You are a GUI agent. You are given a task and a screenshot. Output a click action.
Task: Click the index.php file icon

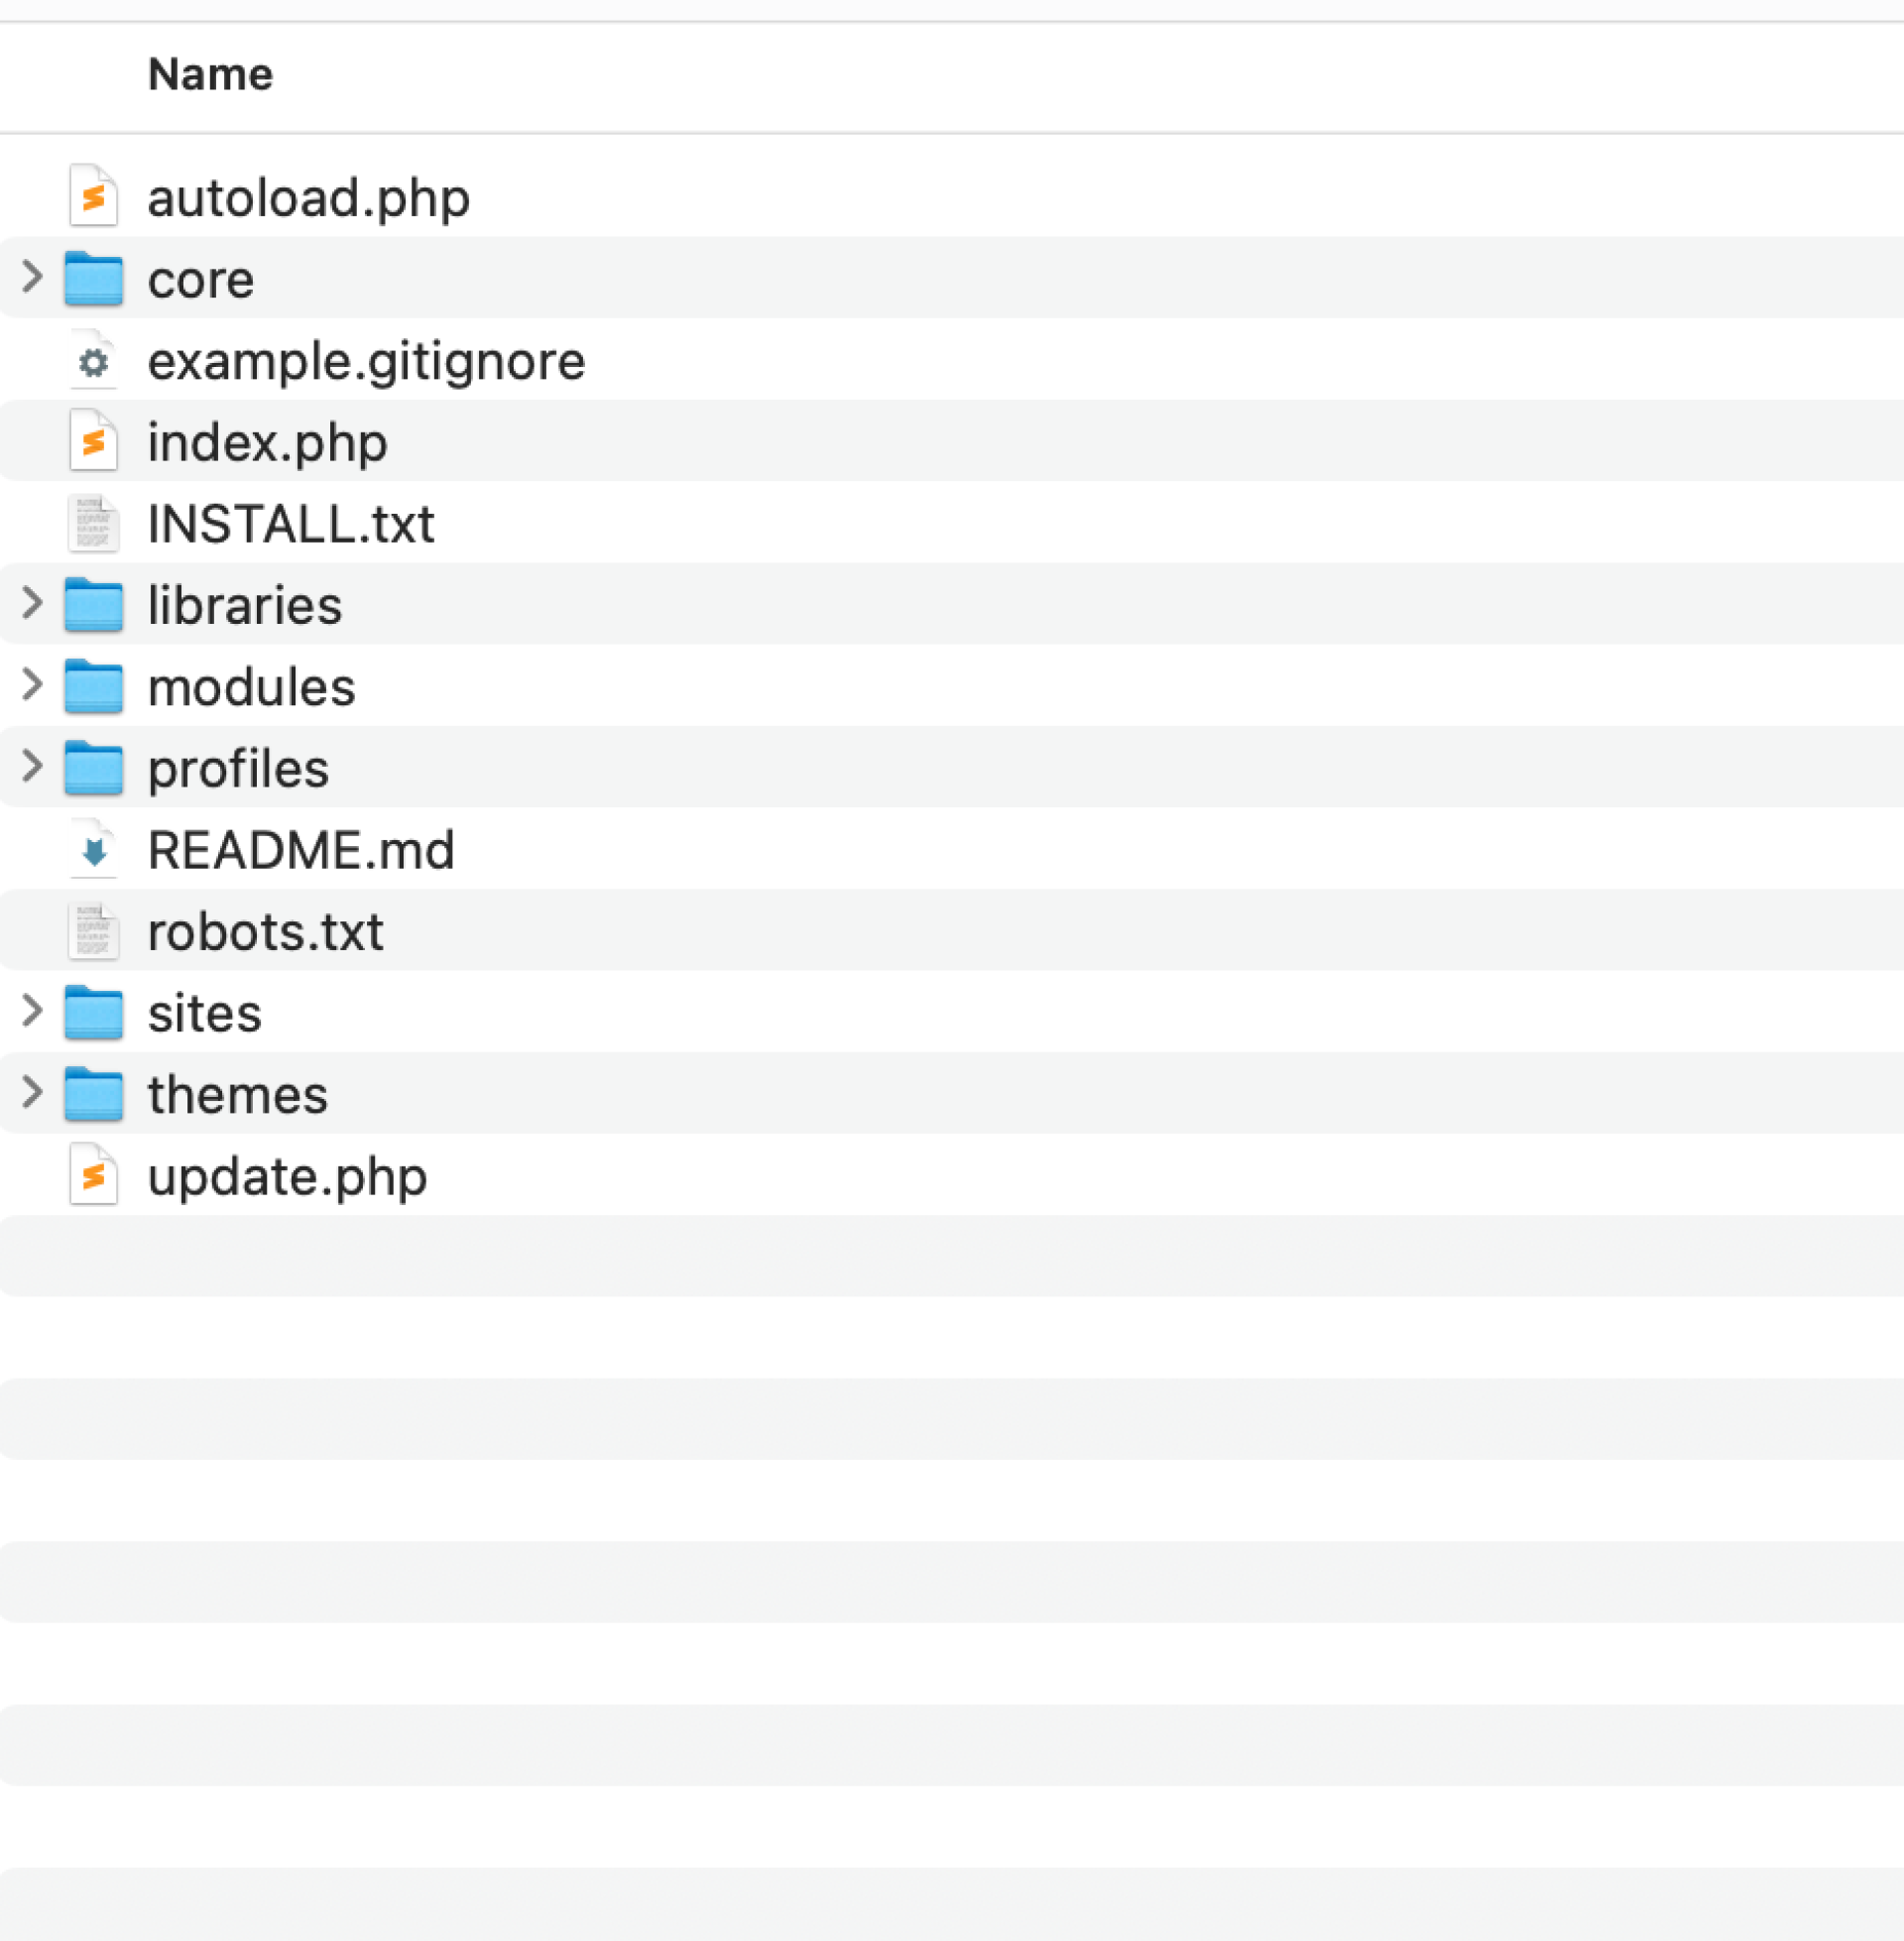pos(93,442)
